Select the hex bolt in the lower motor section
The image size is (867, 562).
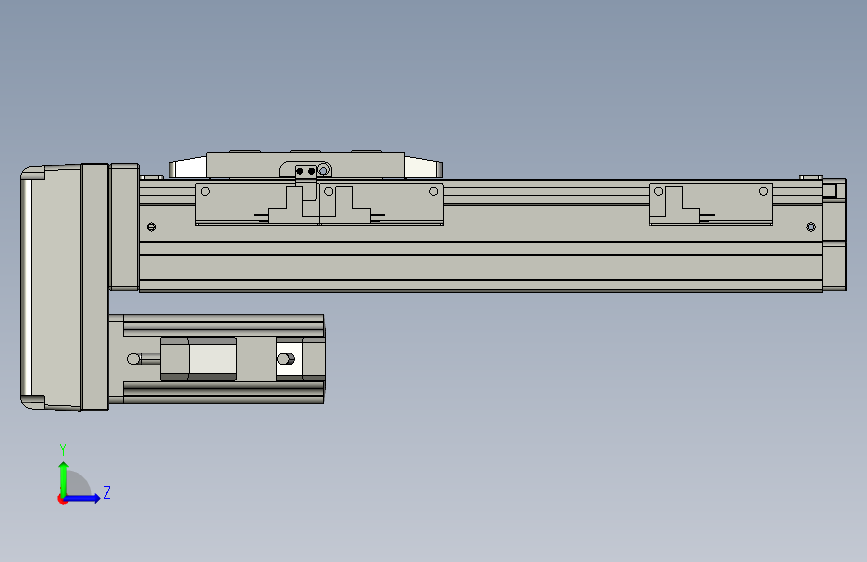click(286, 359)
